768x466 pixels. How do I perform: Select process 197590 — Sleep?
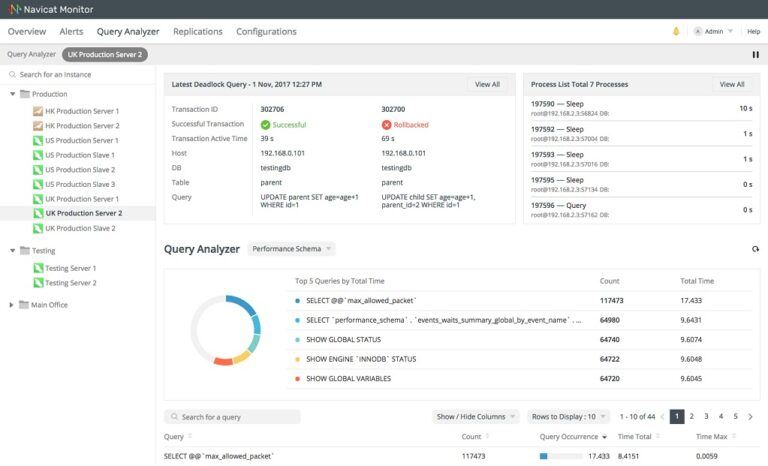[642, 108]
